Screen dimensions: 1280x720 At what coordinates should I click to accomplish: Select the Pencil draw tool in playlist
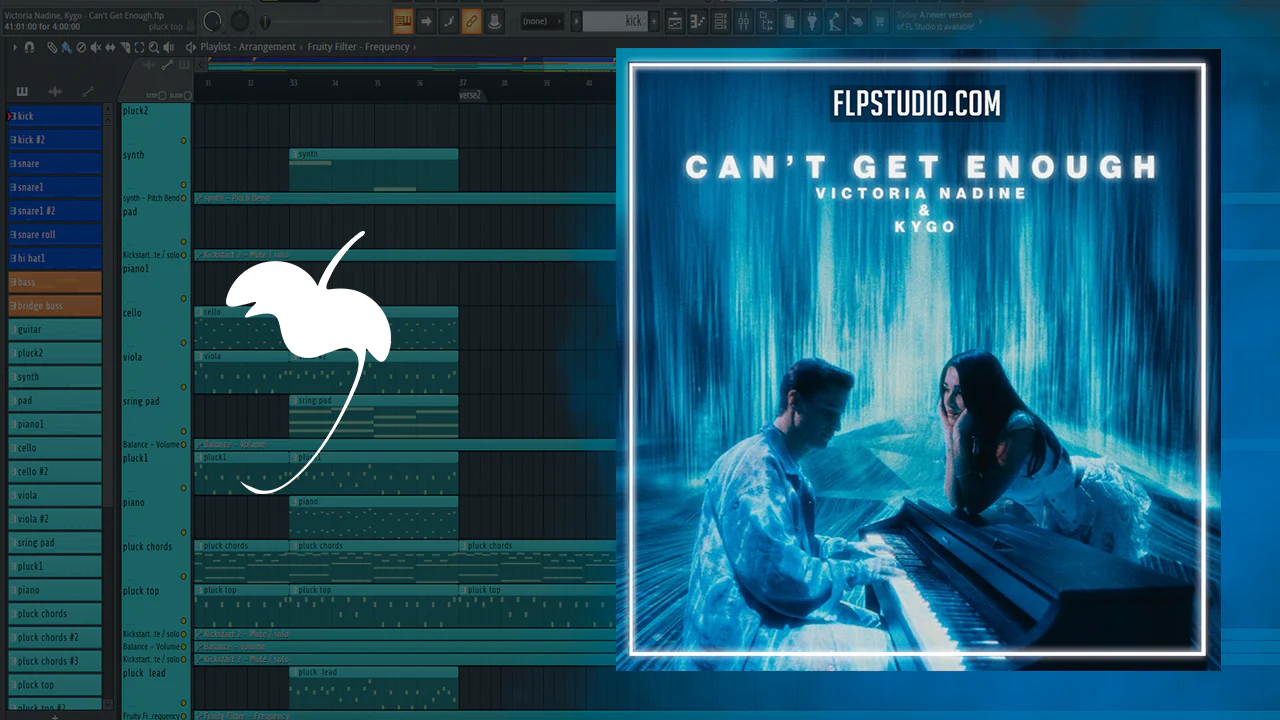pyautogui.click(x=52, y=47)
